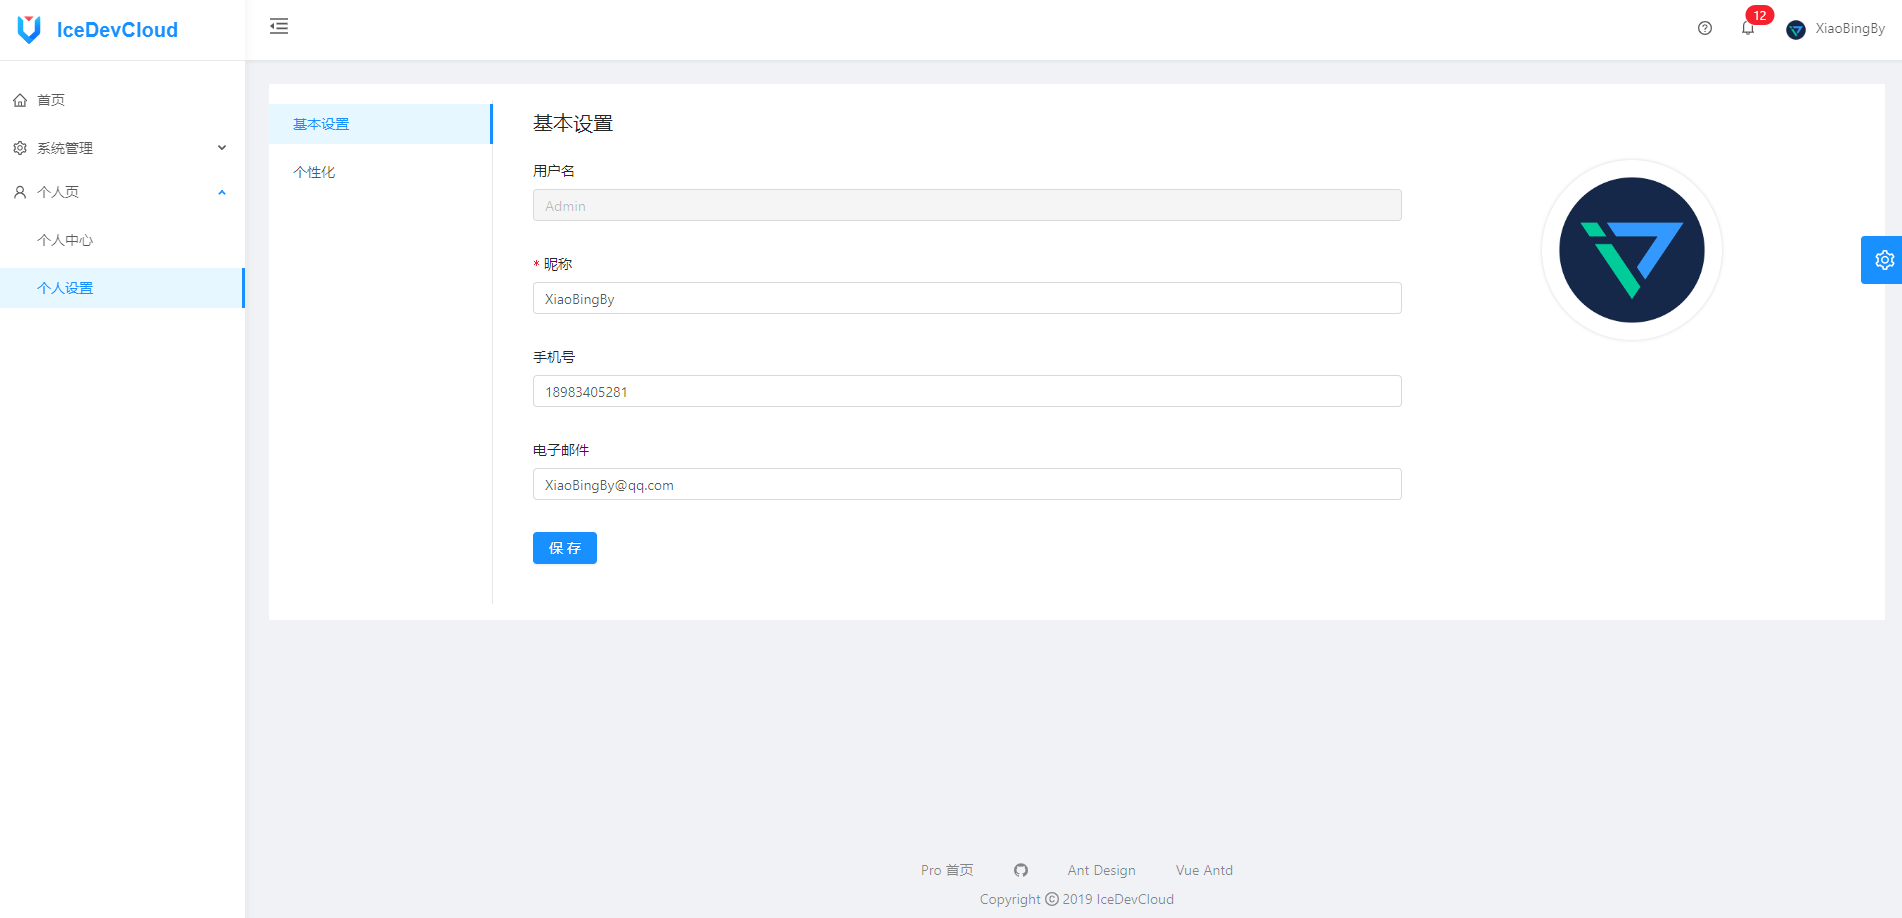This screenshot has width=1902, height=918.
Task: Click the 保存 button
Action: (x=565, y=548)
